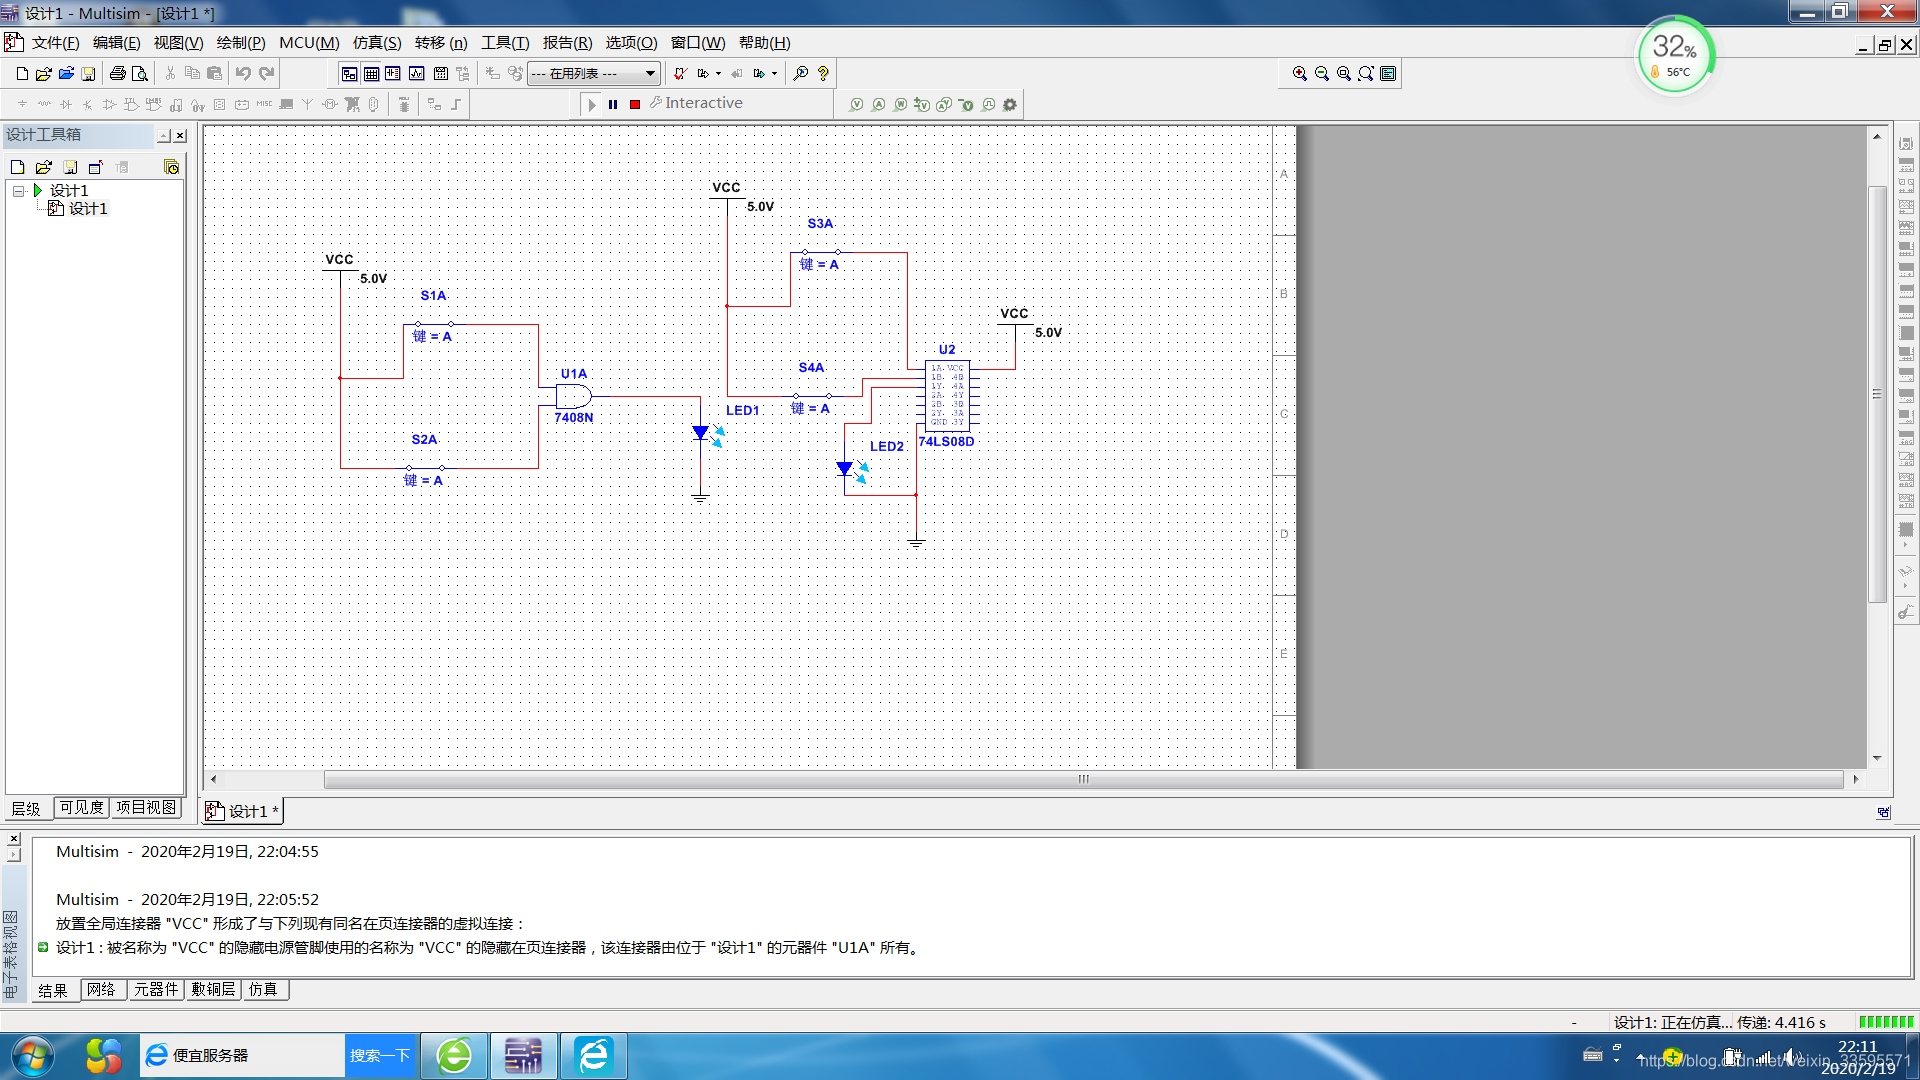Switch to the 层级 tab
Viewport: 1920px width, 1080px height.
pyautogui.click(x=27, y=808)
